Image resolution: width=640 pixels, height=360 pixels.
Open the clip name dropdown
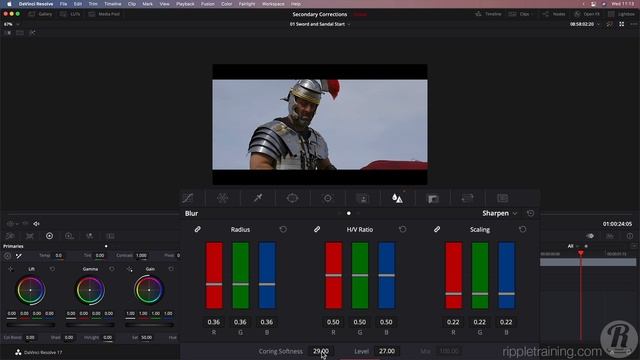[x=320, y=24]
